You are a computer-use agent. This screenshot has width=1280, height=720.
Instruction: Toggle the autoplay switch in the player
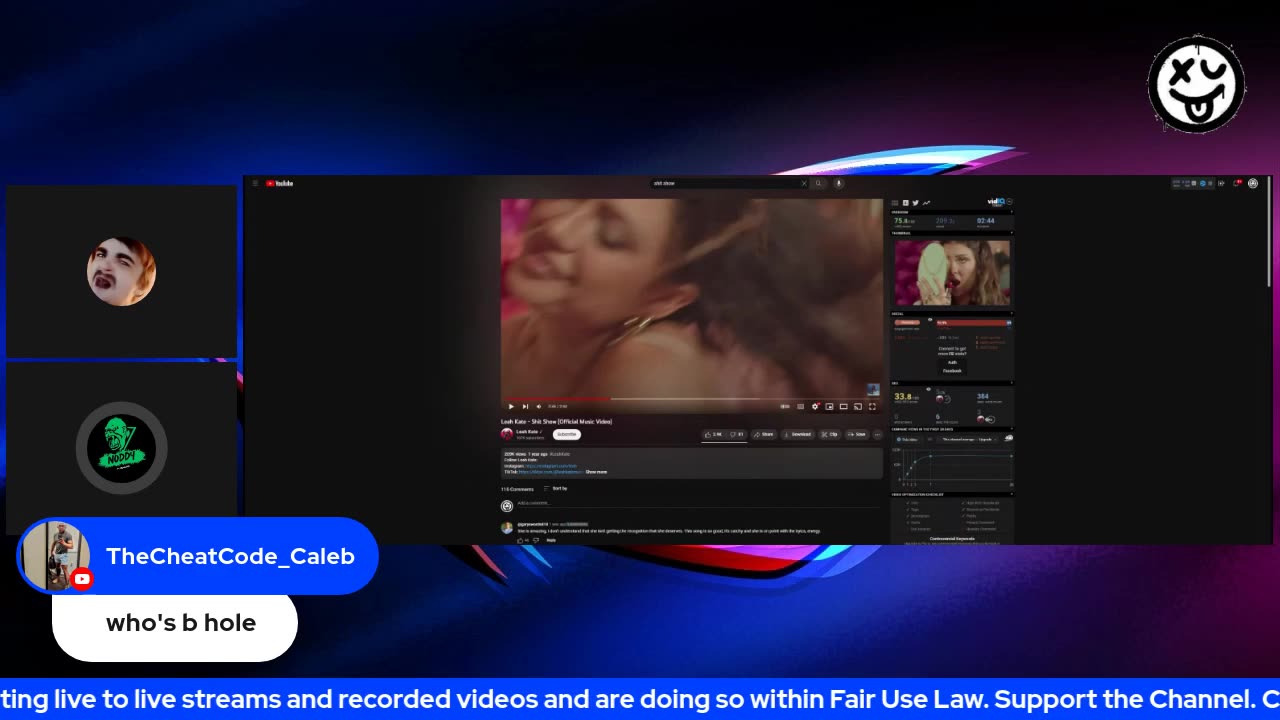click(785, 407)
